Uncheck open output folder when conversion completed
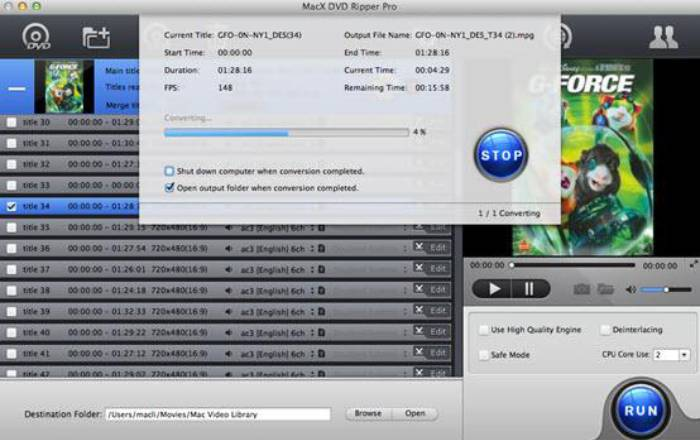 click(169, 187)
